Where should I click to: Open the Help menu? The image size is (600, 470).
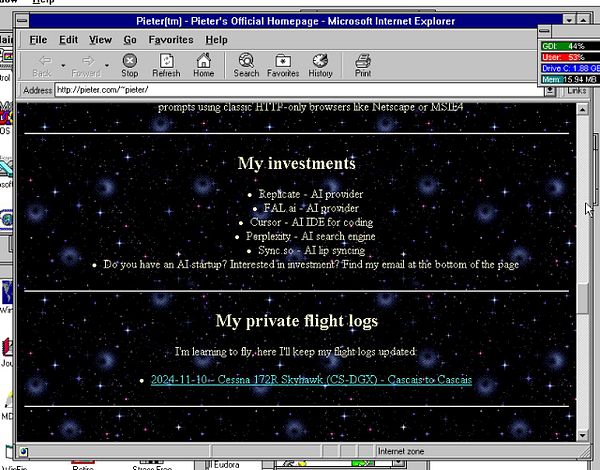click(x=216, y=40)
